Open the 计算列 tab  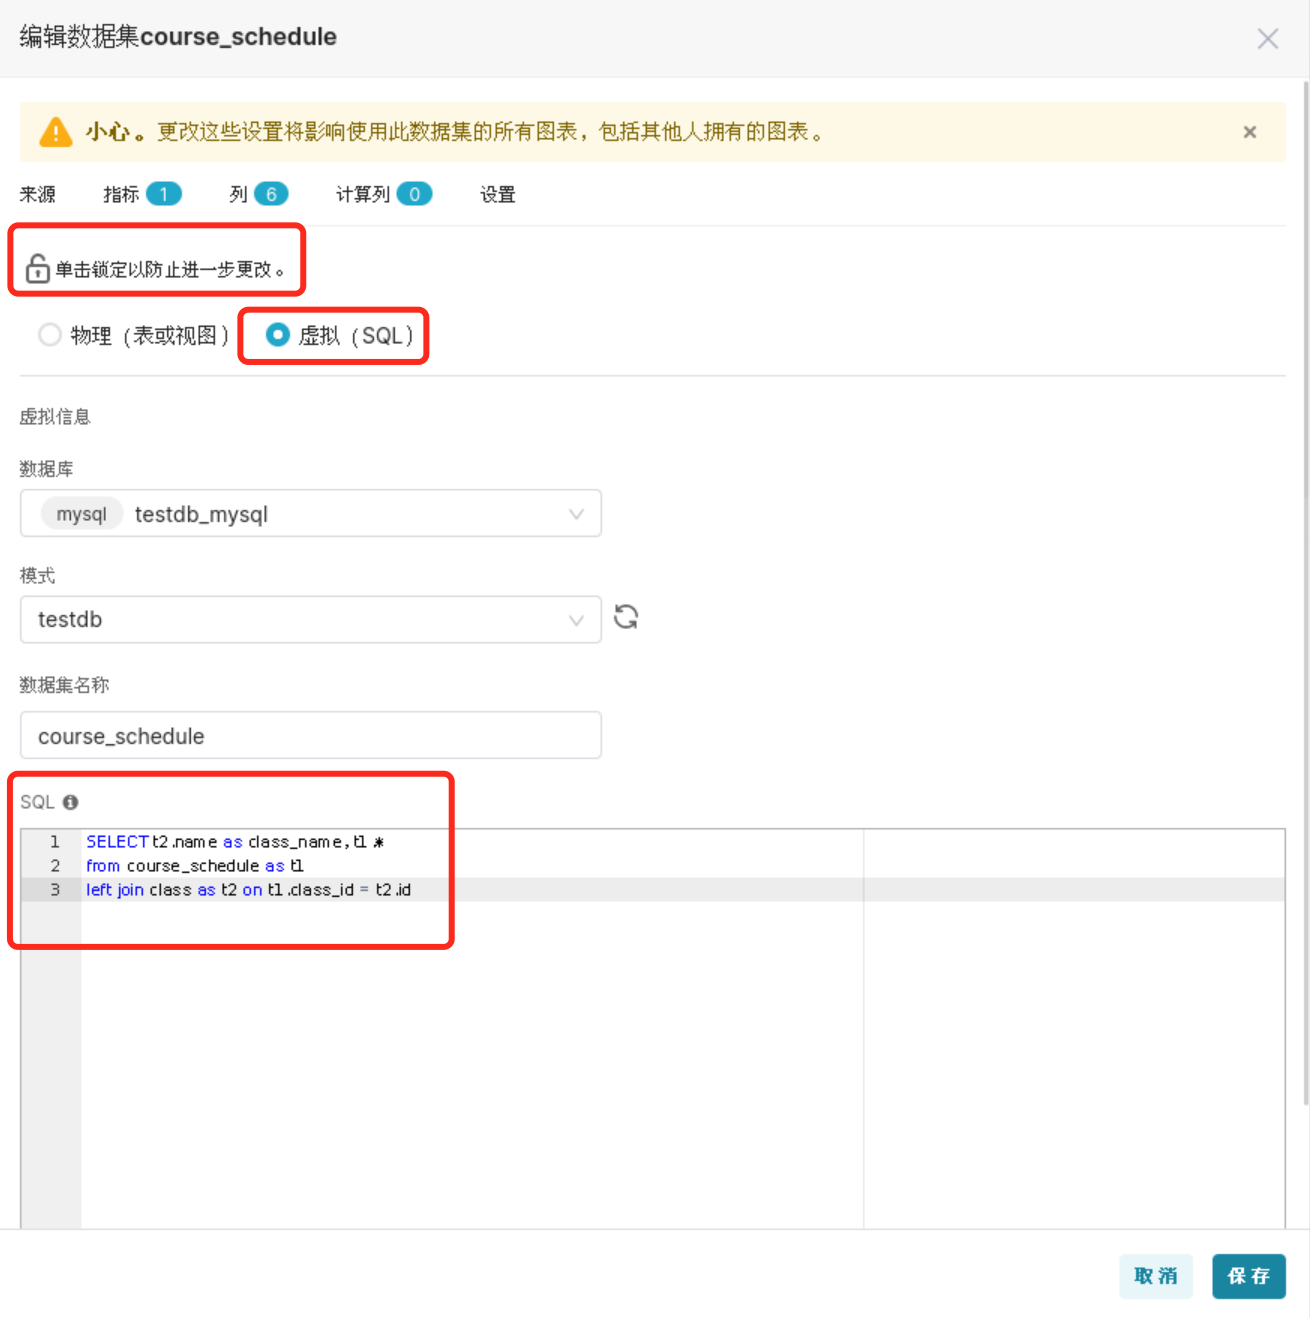(384, 194)
